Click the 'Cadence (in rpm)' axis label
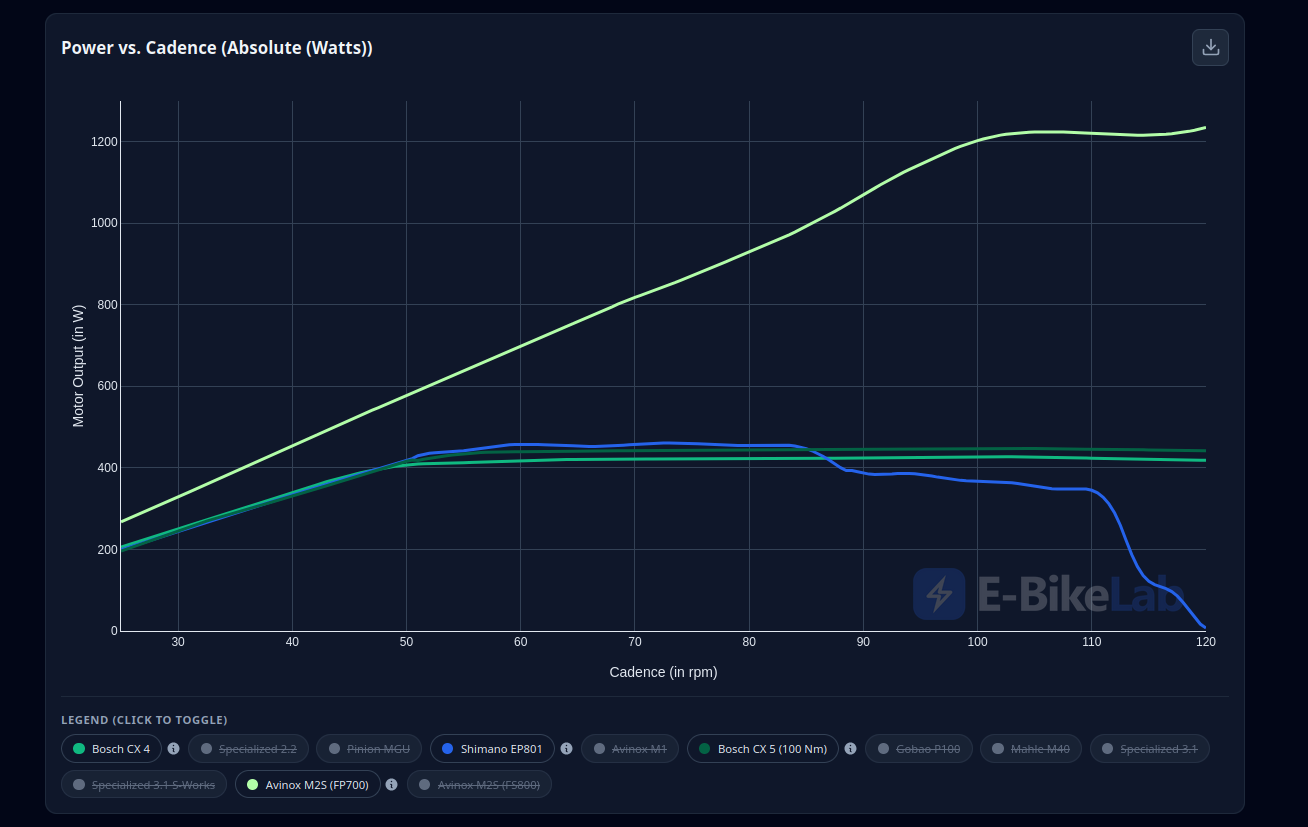 (x=663, y=672)
